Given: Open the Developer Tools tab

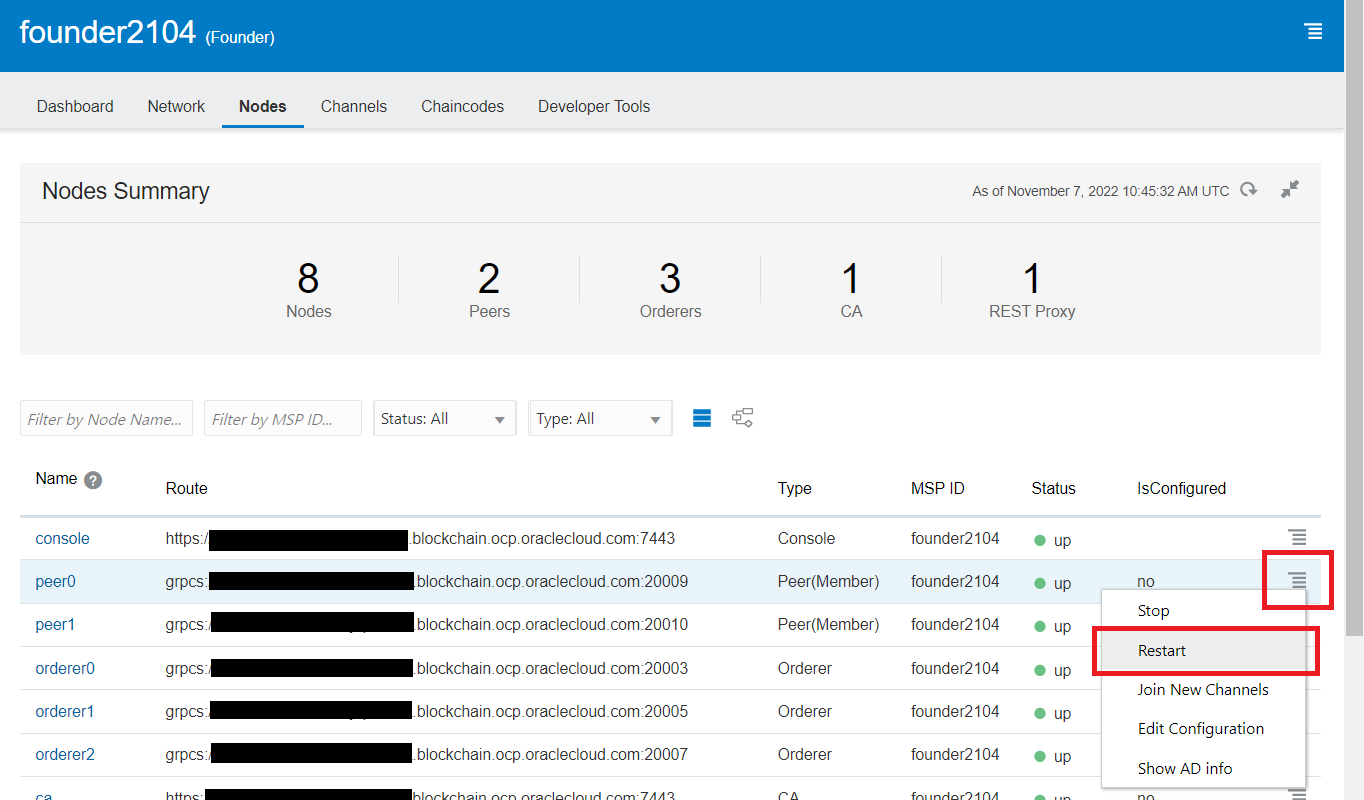Looking at the screenshot, I should click(594, 106).
